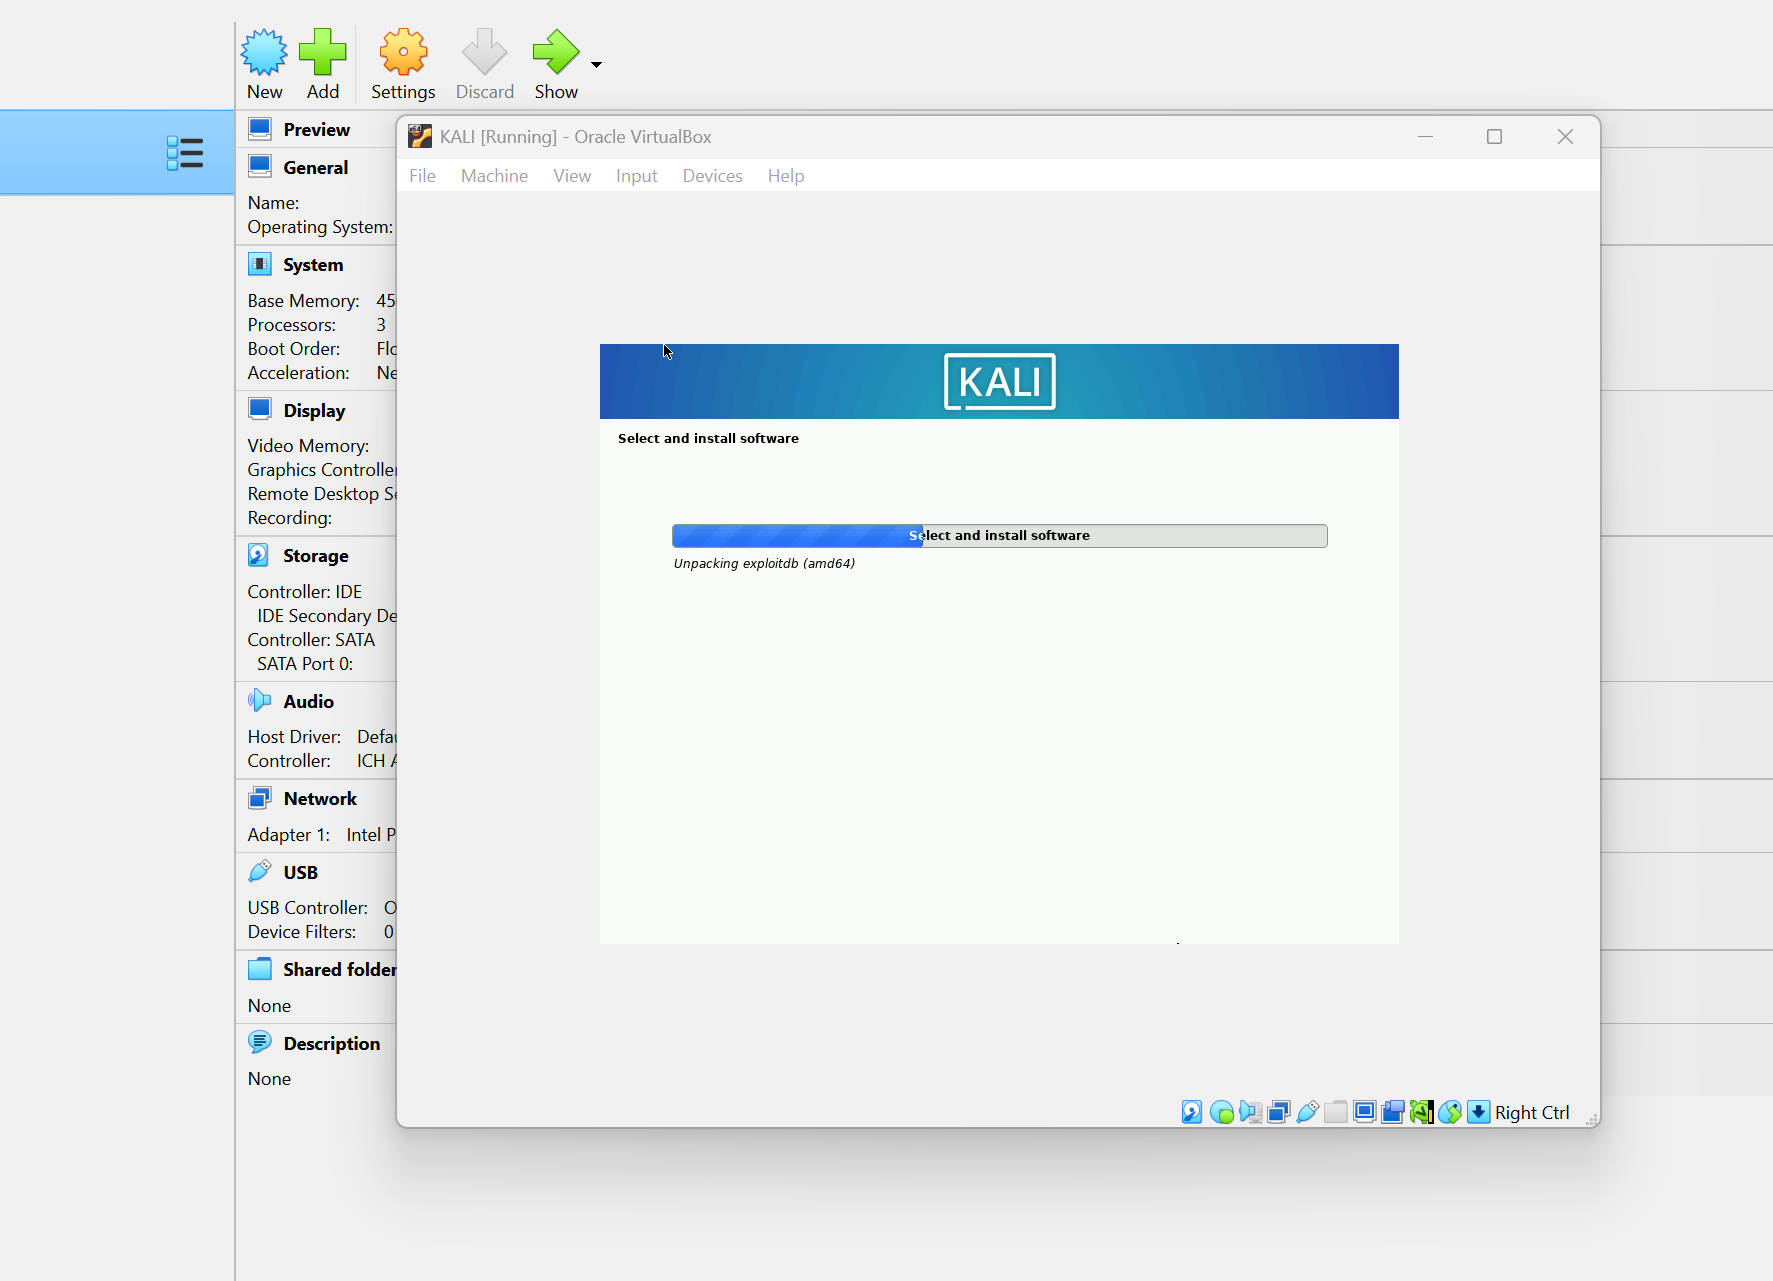The image size is (1773, 1281).
Task: Click 'Controller: SATA' entry
Action: (x=311, y=640)
